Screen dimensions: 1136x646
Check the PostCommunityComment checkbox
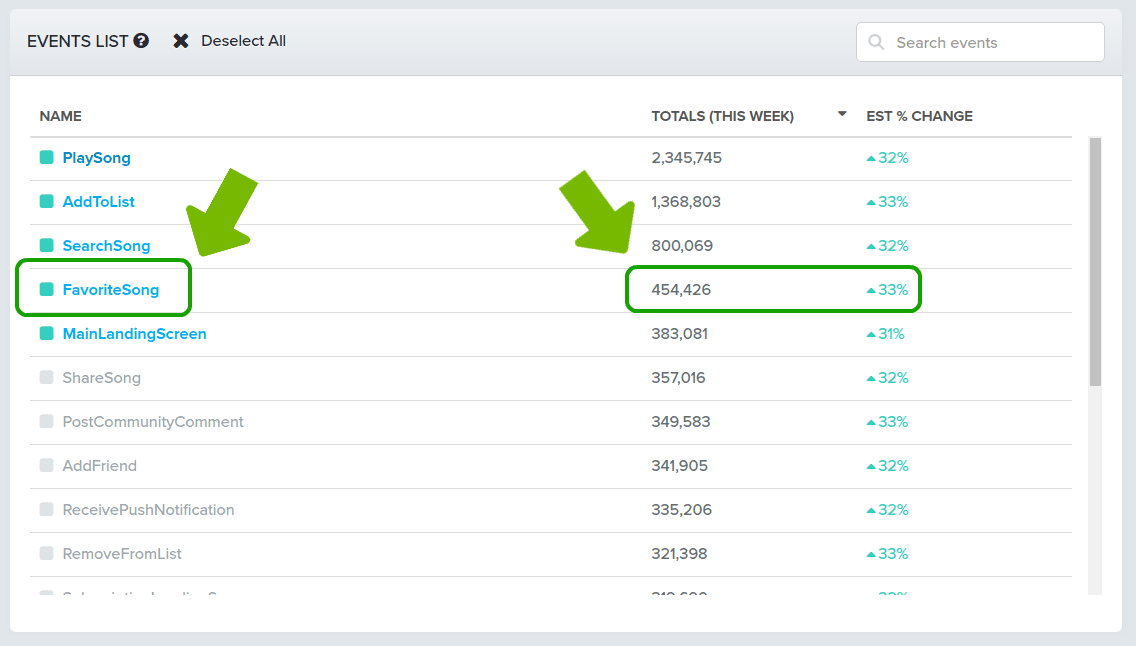point(46,422)
